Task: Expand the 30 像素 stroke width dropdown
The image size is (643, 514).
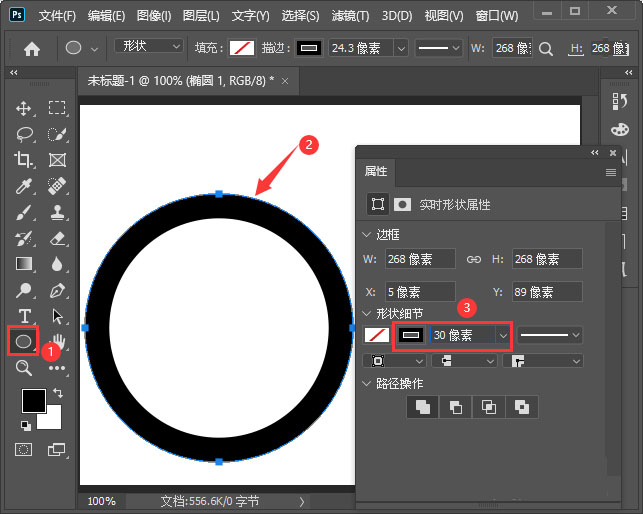Action: (504, 335)
